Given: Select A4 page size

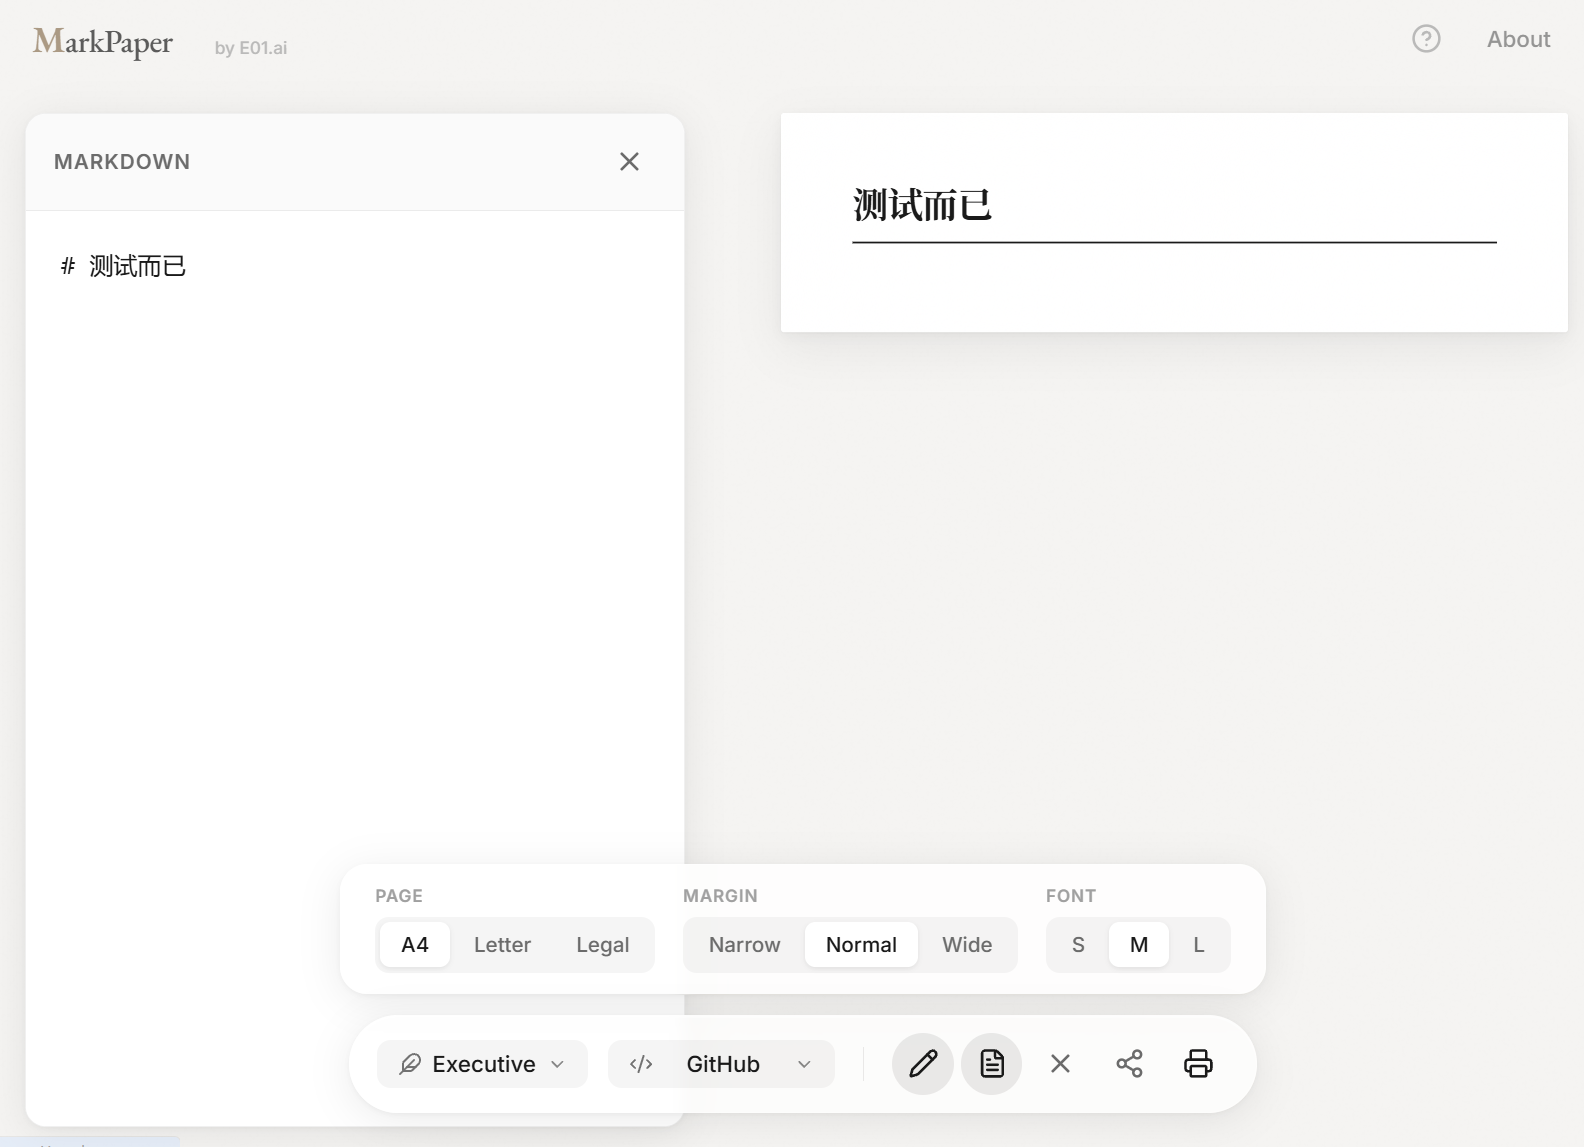Looking at the screenshot, I should tap(415, 945).
